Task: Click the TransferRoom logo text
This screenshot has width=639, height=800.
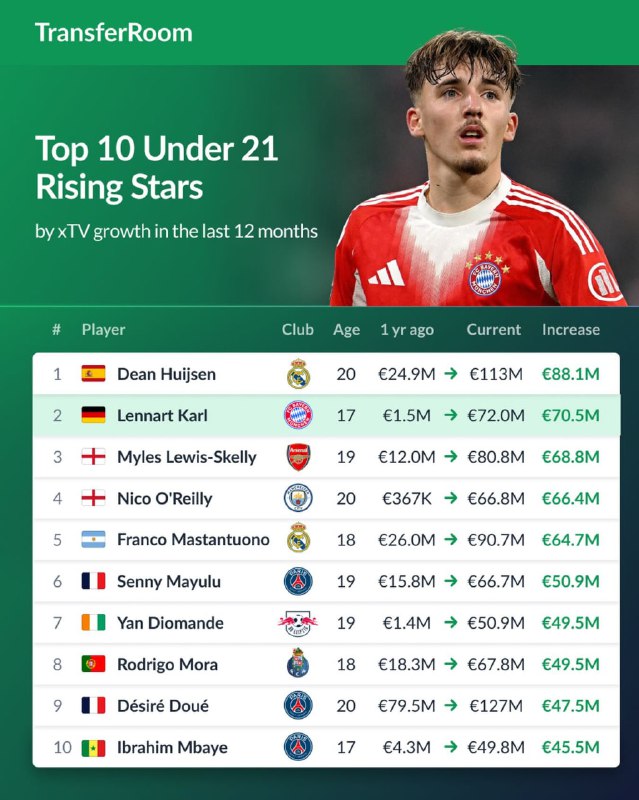Action: 113,32
